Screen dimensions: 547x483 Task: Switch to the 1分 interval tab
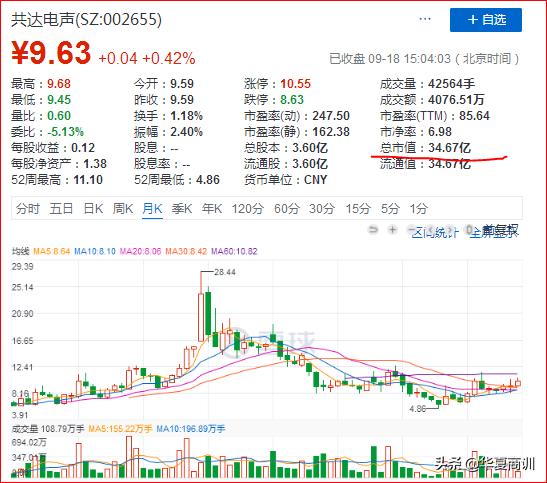(x=418, y=209)
